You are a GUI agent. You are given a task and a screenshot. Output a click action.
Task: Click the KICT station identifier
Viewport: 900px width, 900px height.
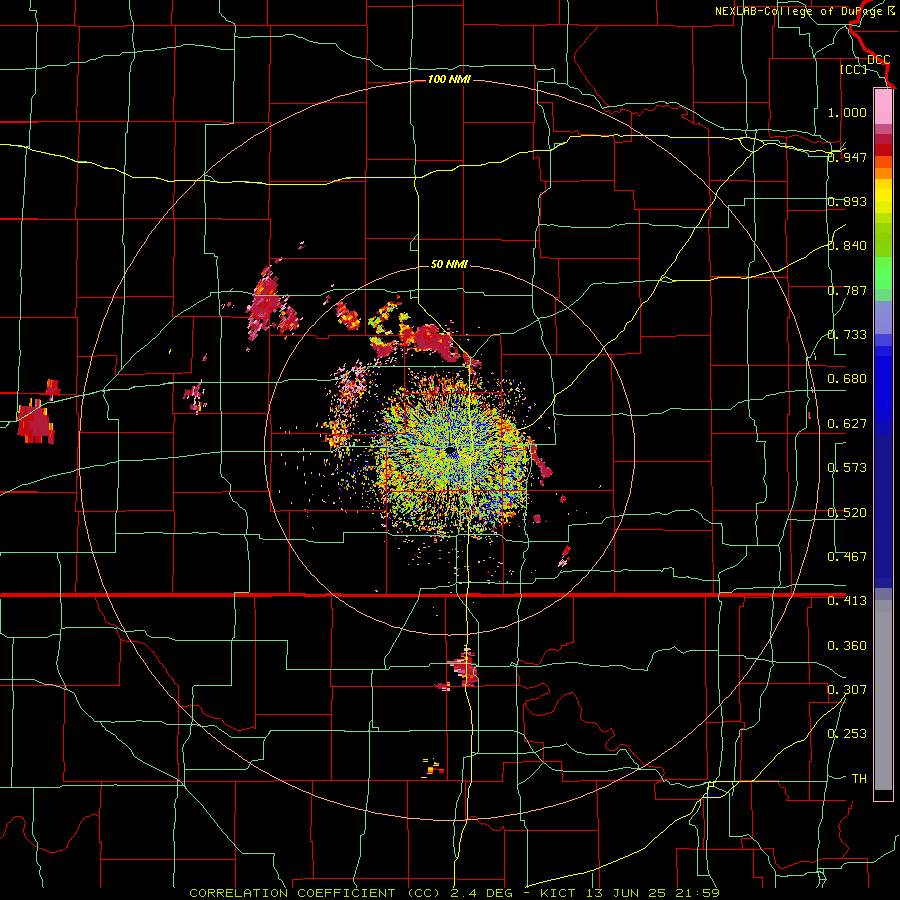pos(560,893)
